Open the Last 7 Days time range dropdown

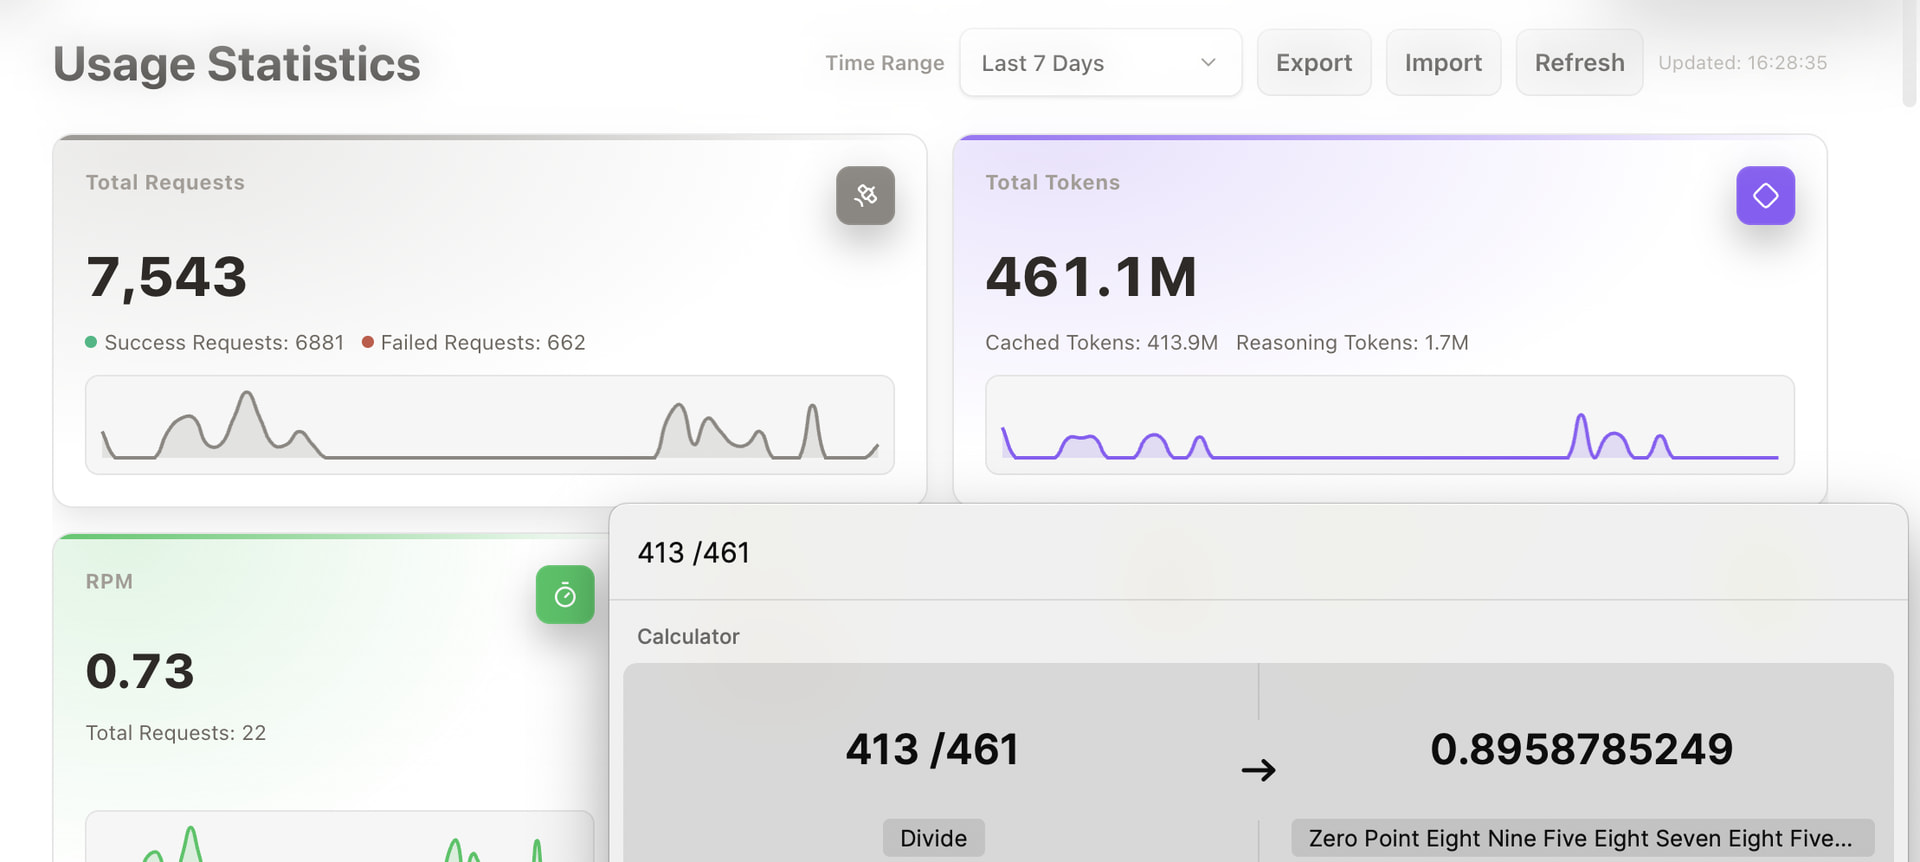point(1100,63)
